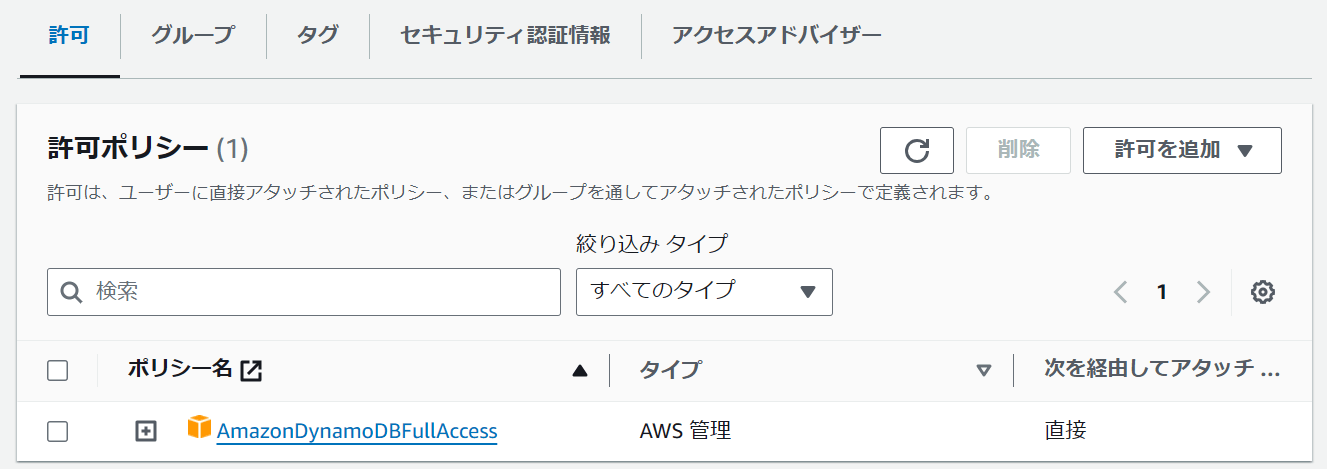1327x469 pixels.
Task: Open the アクセスアドバイザー tab
Action: (777, 36)
